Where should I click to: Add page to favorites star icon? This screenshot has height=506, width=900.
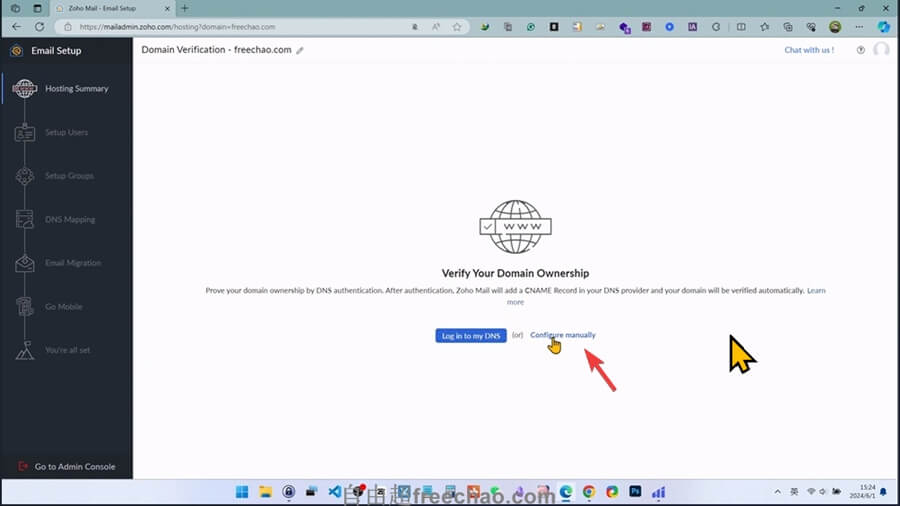[456, 27]
